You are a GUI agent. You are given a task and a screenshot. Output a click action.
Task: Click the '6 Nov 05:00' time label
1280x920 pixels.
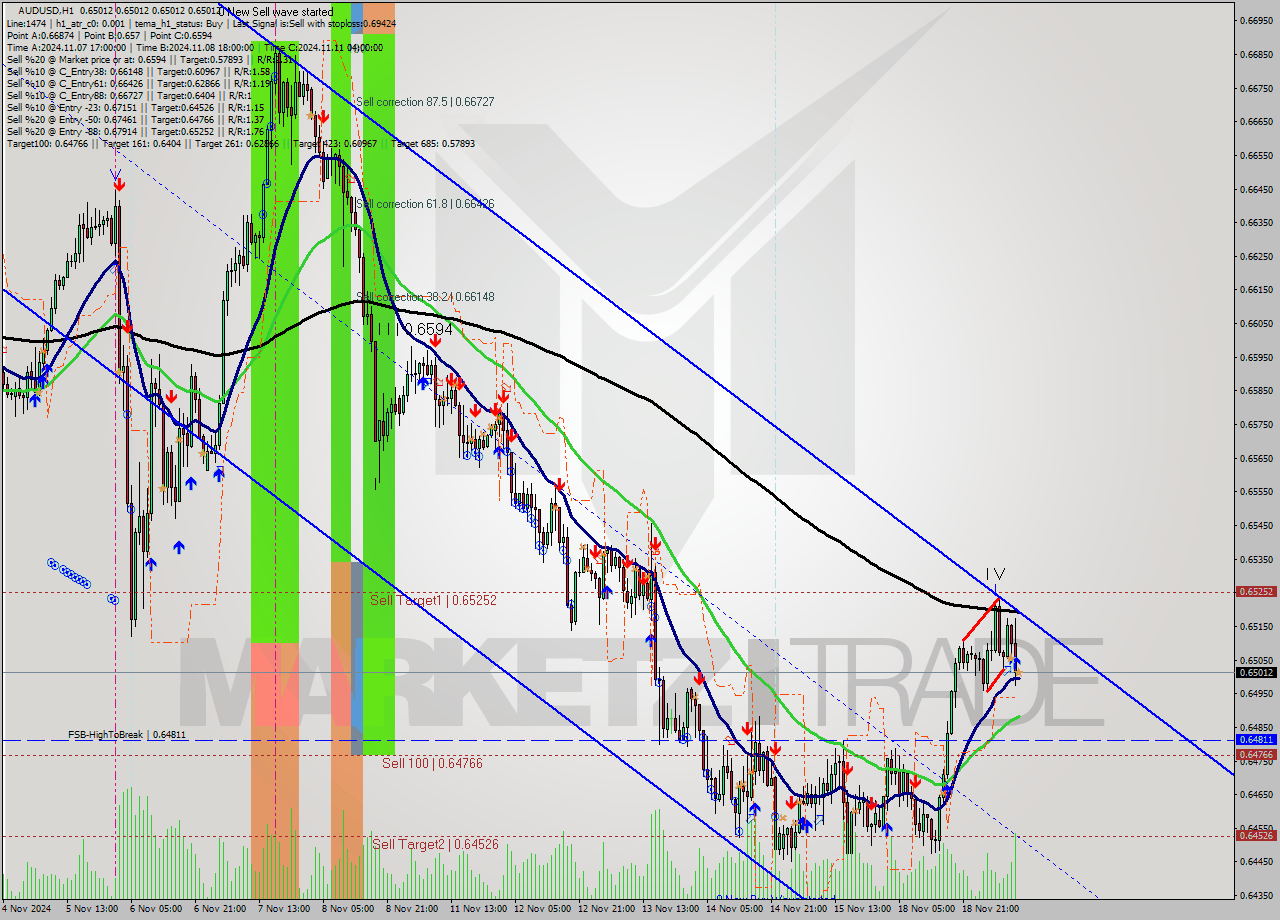click(158, 910)
